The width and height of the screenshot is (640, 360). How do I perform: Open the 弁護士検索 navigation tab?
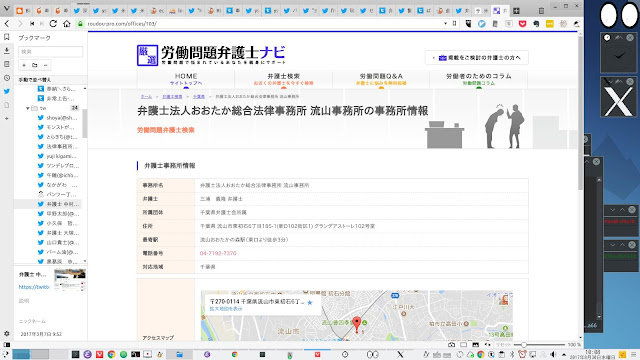tap(284, 79)
